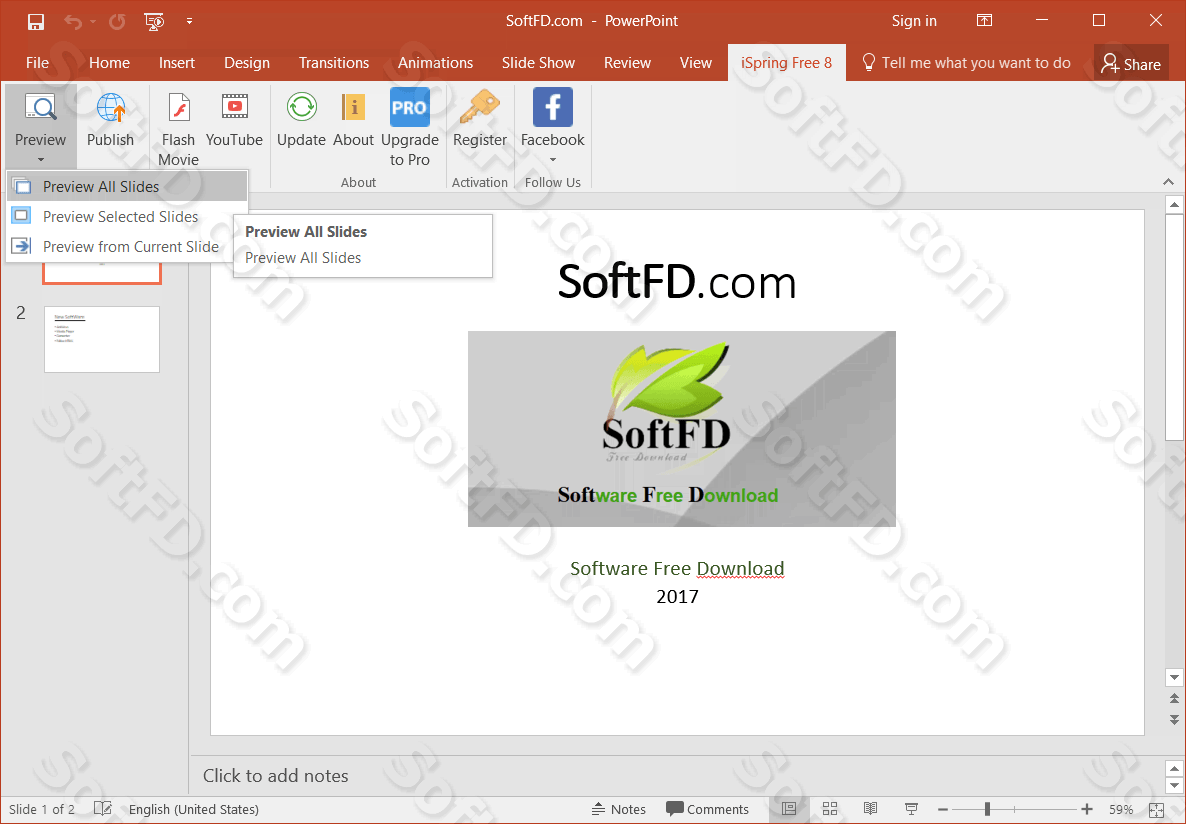The height and width of the screenshot is (824, 1186).
Task: Click the 2017 text on the slide
Action: click(677, 596)
